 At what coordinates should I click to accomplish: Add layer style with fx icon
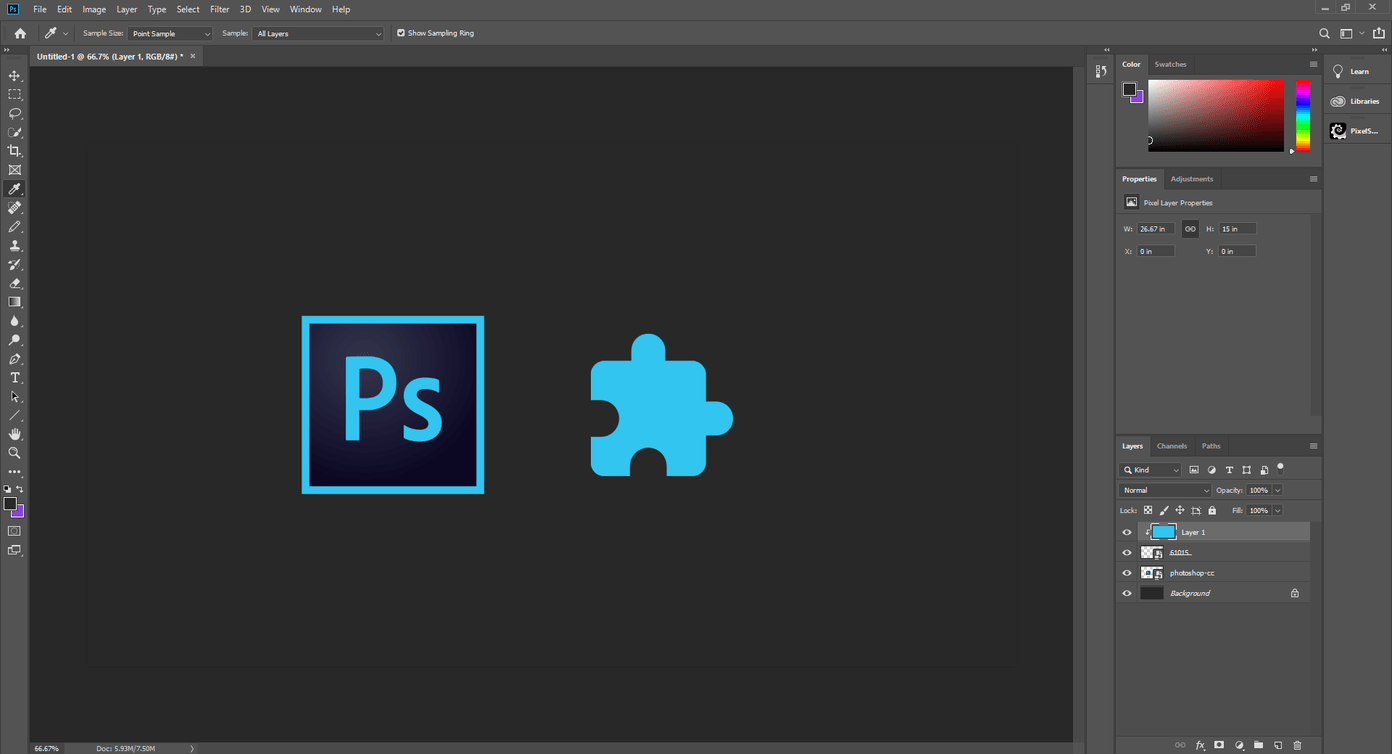coord(1200,745)
